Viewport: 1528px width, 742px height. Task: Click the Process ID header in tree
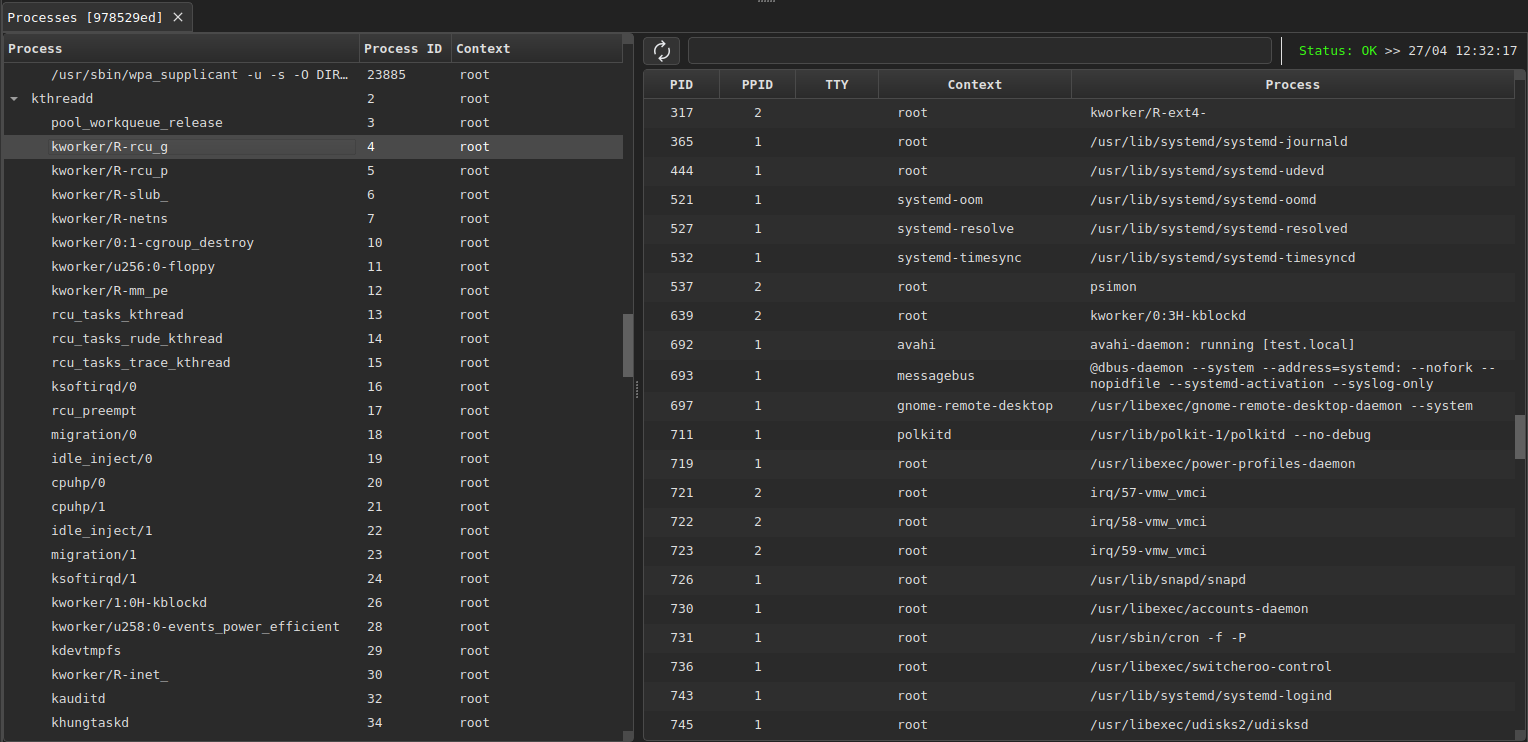(x=403, y=49)
